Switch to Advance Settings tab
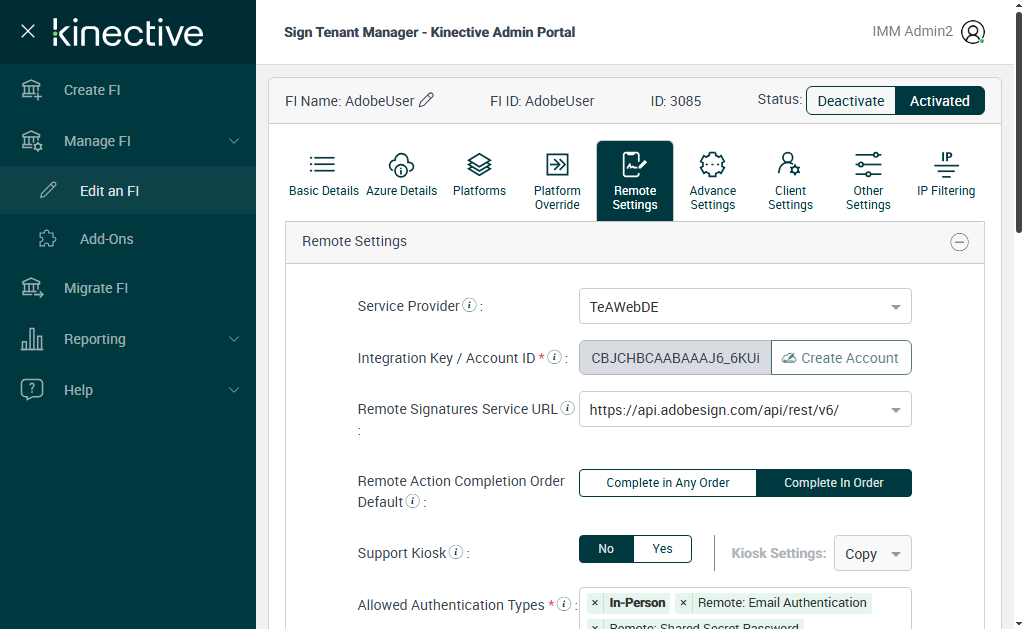Image resolution: width=1024 pixels, height=629 pixels. (x=712, y=181)
